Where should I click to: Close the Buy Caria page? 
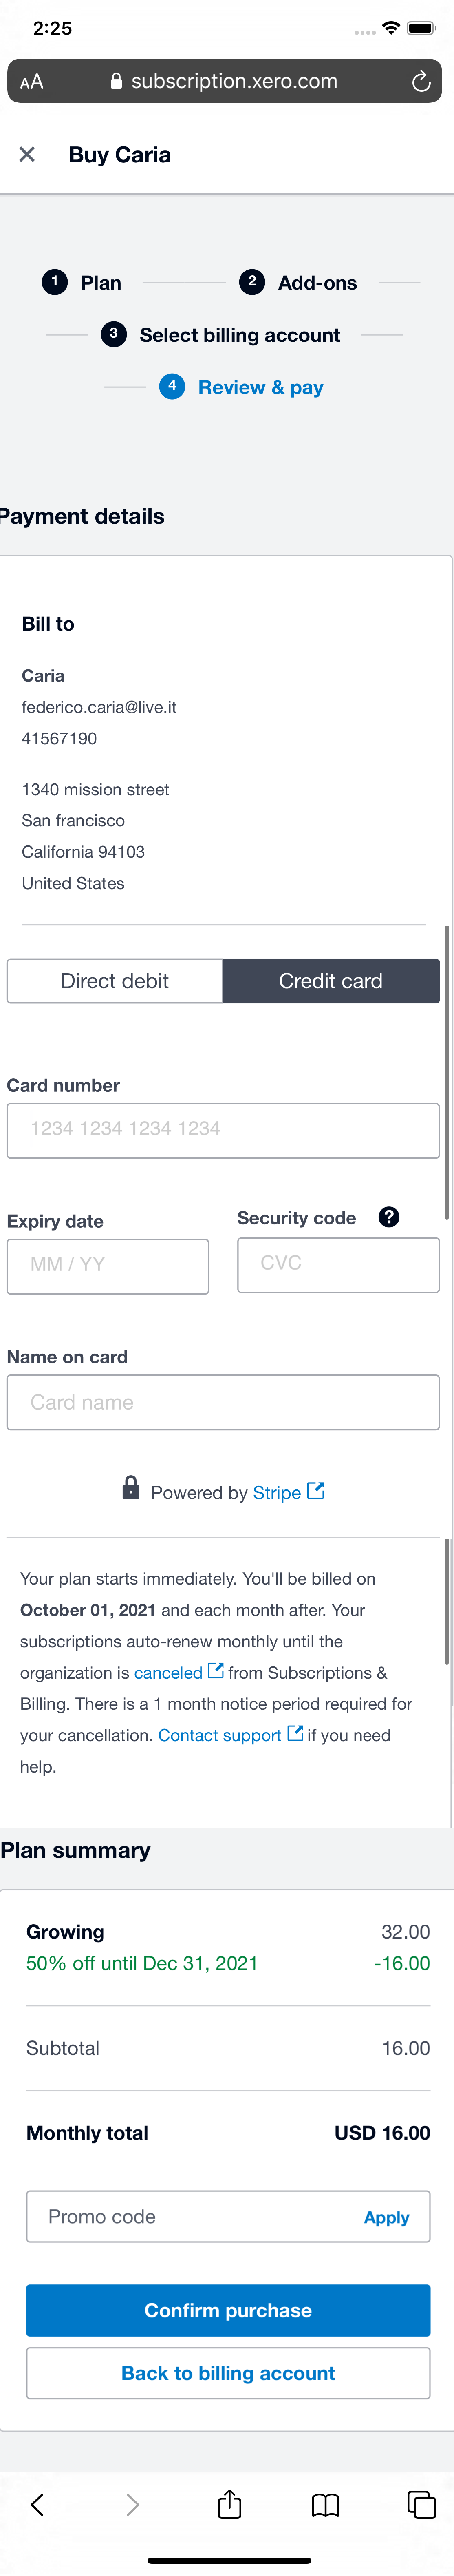click(26, 154)
